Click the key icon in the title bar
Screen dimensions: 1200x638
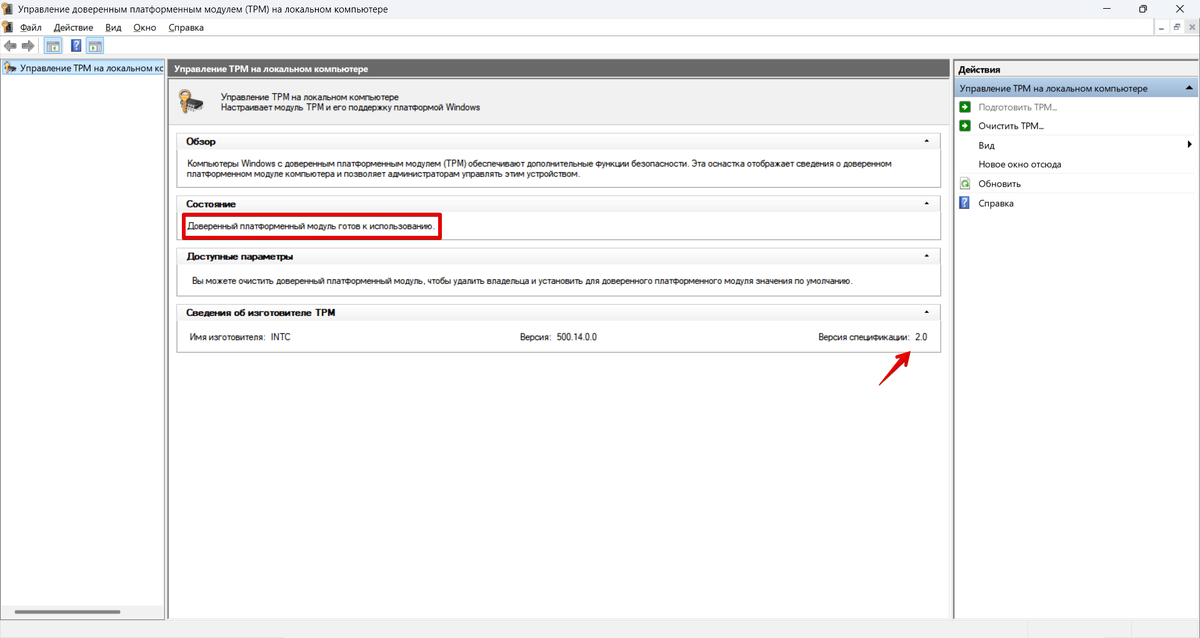pos(8,9)
